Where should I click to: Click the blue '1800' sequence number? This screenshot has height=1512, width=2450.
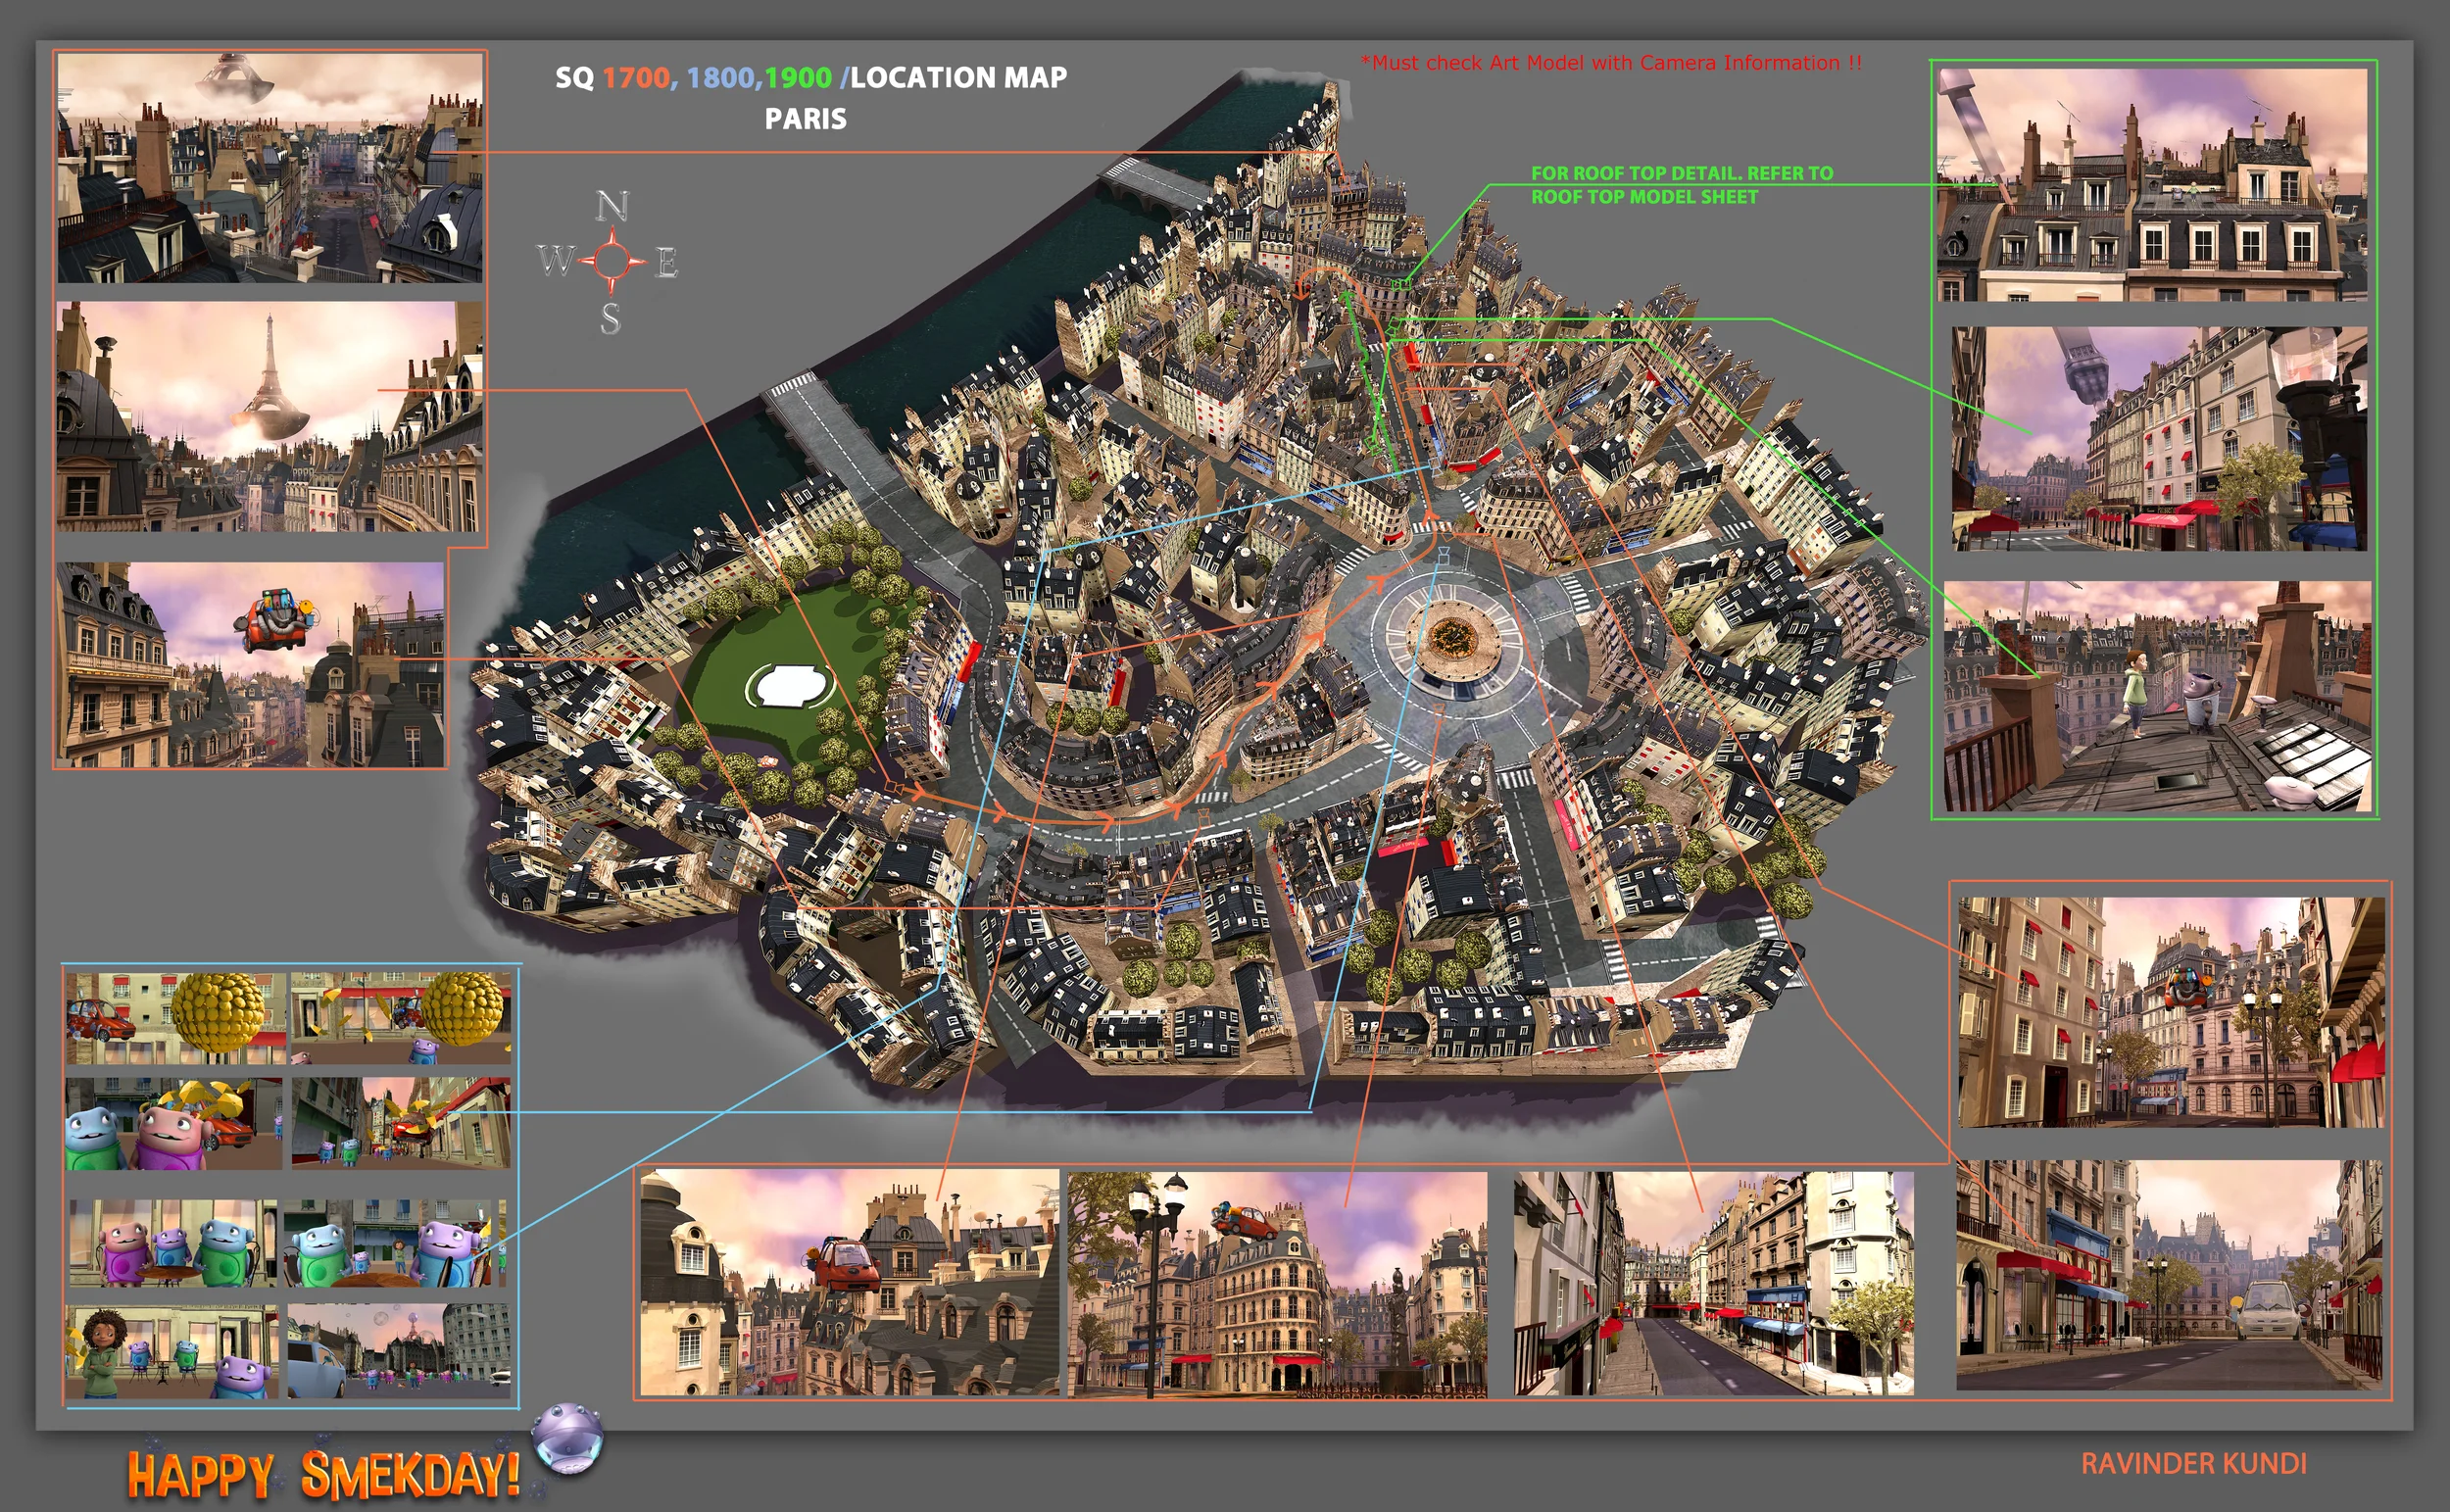tap(719, 77)
